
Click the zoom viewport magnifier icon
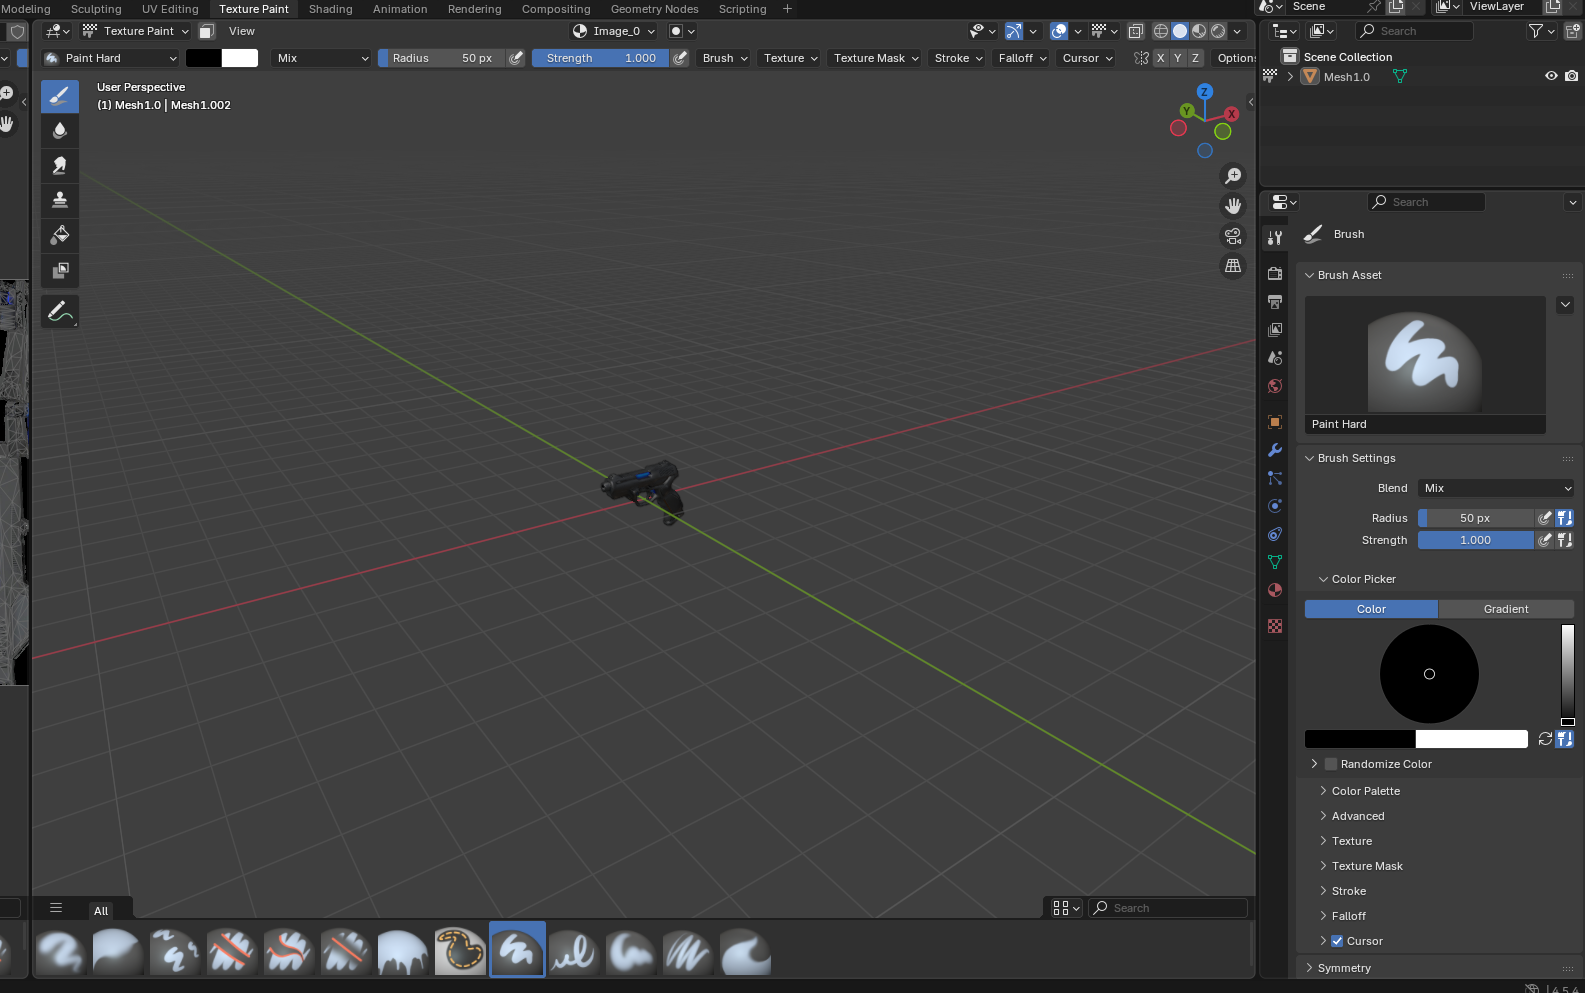pyautogui.click(x=1233, y=176)
